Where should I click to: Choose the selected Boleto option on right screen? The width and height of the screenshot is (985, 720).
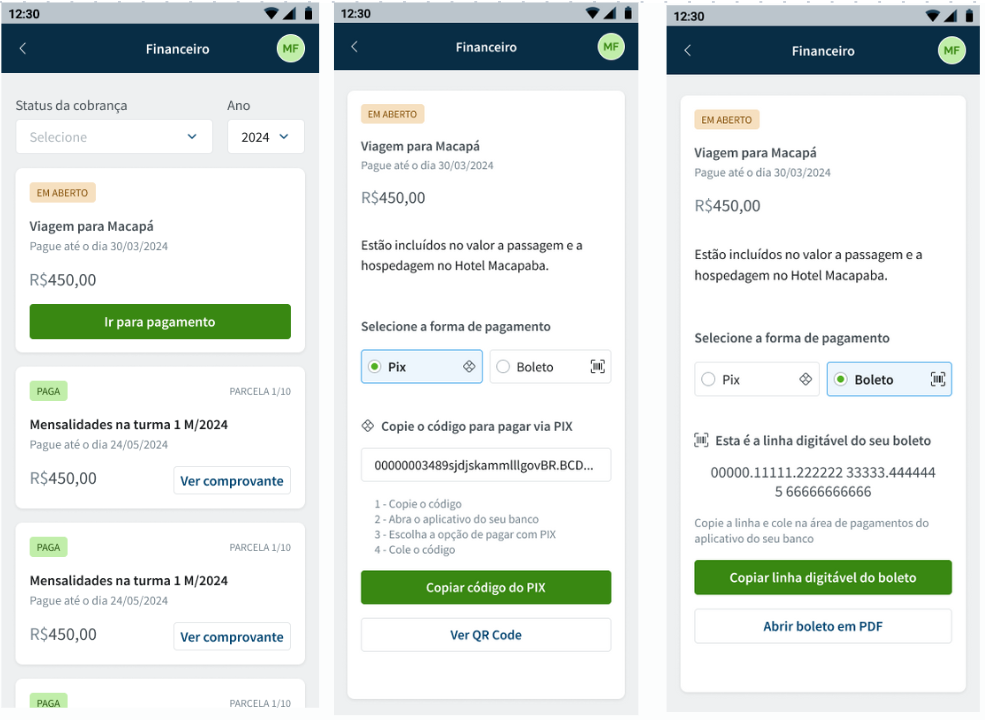[889, 379]
